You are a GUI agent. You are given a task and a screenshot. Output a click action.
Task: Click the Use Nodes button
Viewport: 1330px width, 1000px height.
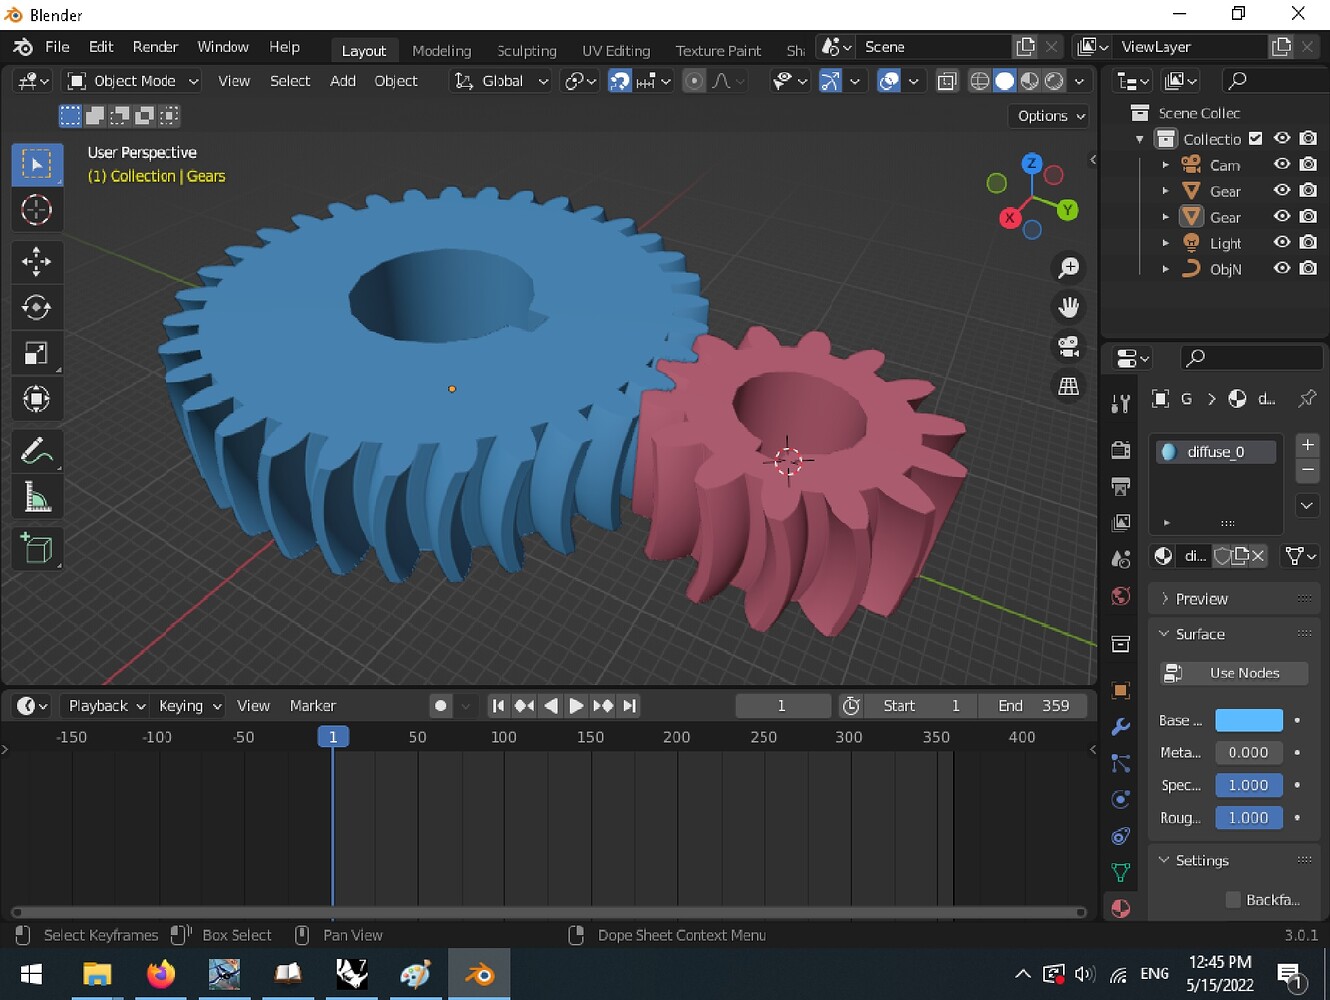coord(1233,673)
